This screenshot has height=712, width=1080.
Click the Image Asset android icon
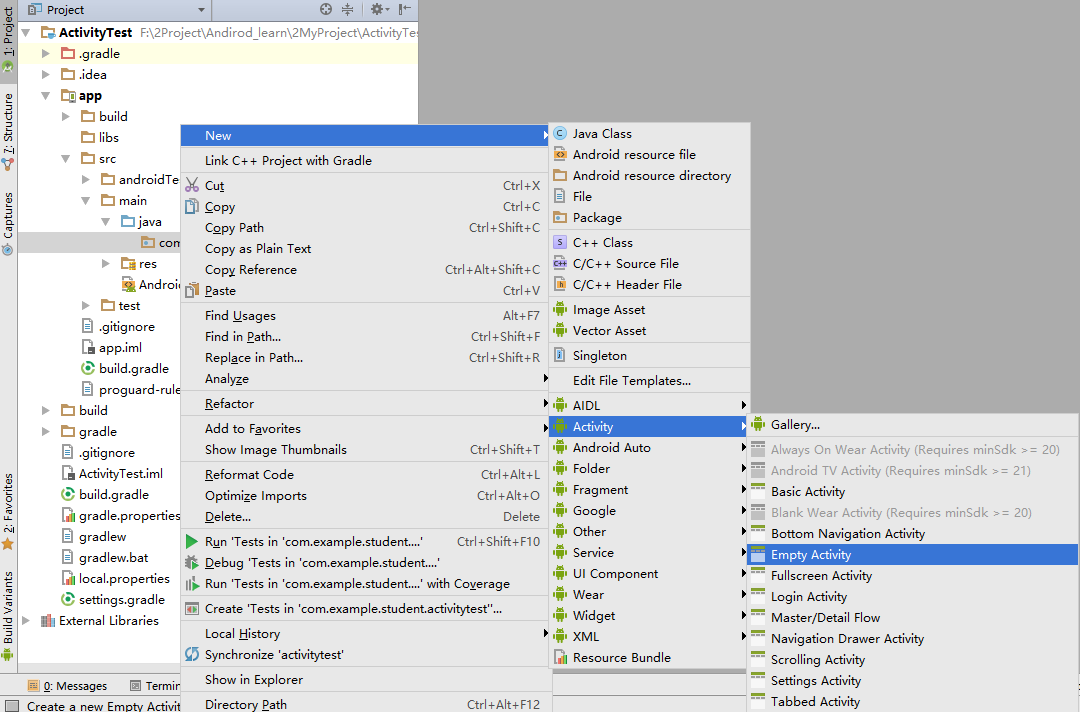(x=561, y=310)
